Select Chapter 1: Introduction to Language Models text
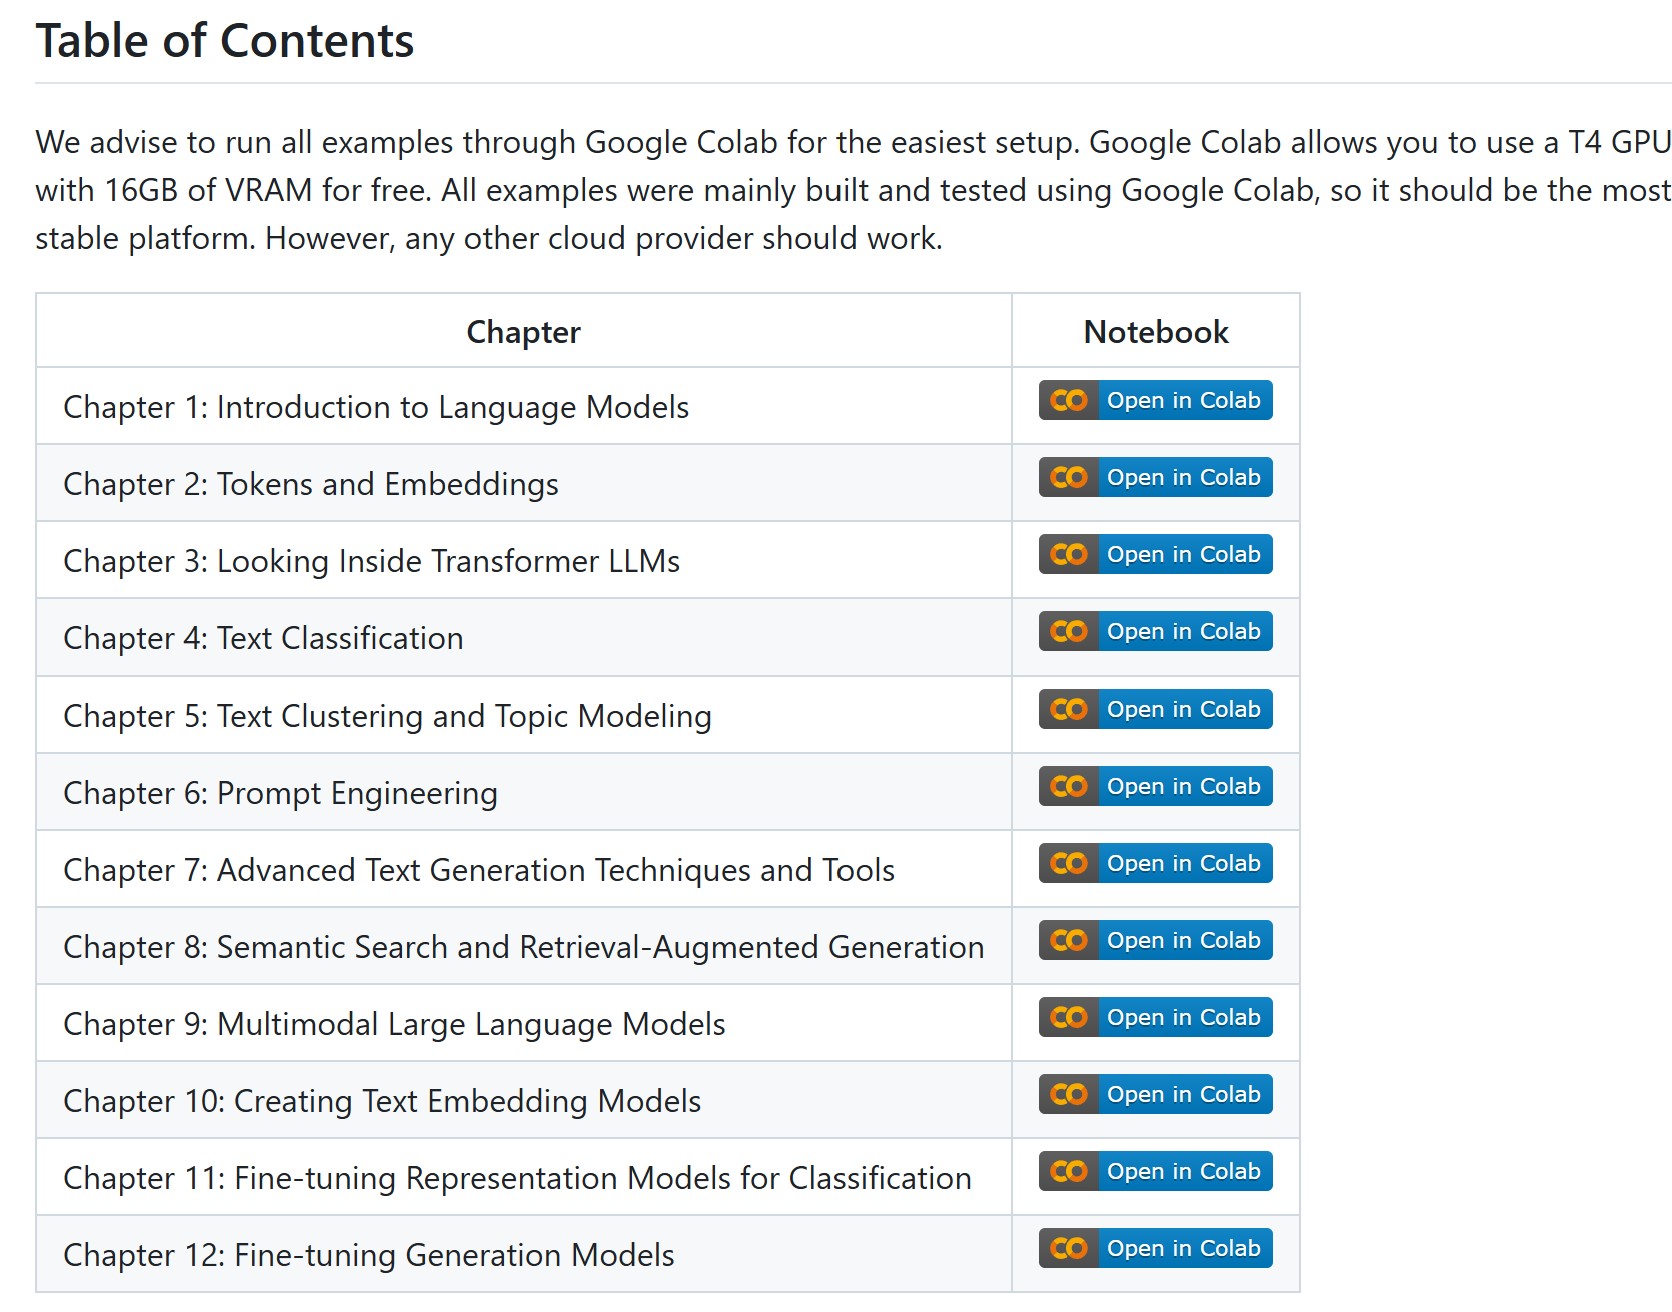 376,408
